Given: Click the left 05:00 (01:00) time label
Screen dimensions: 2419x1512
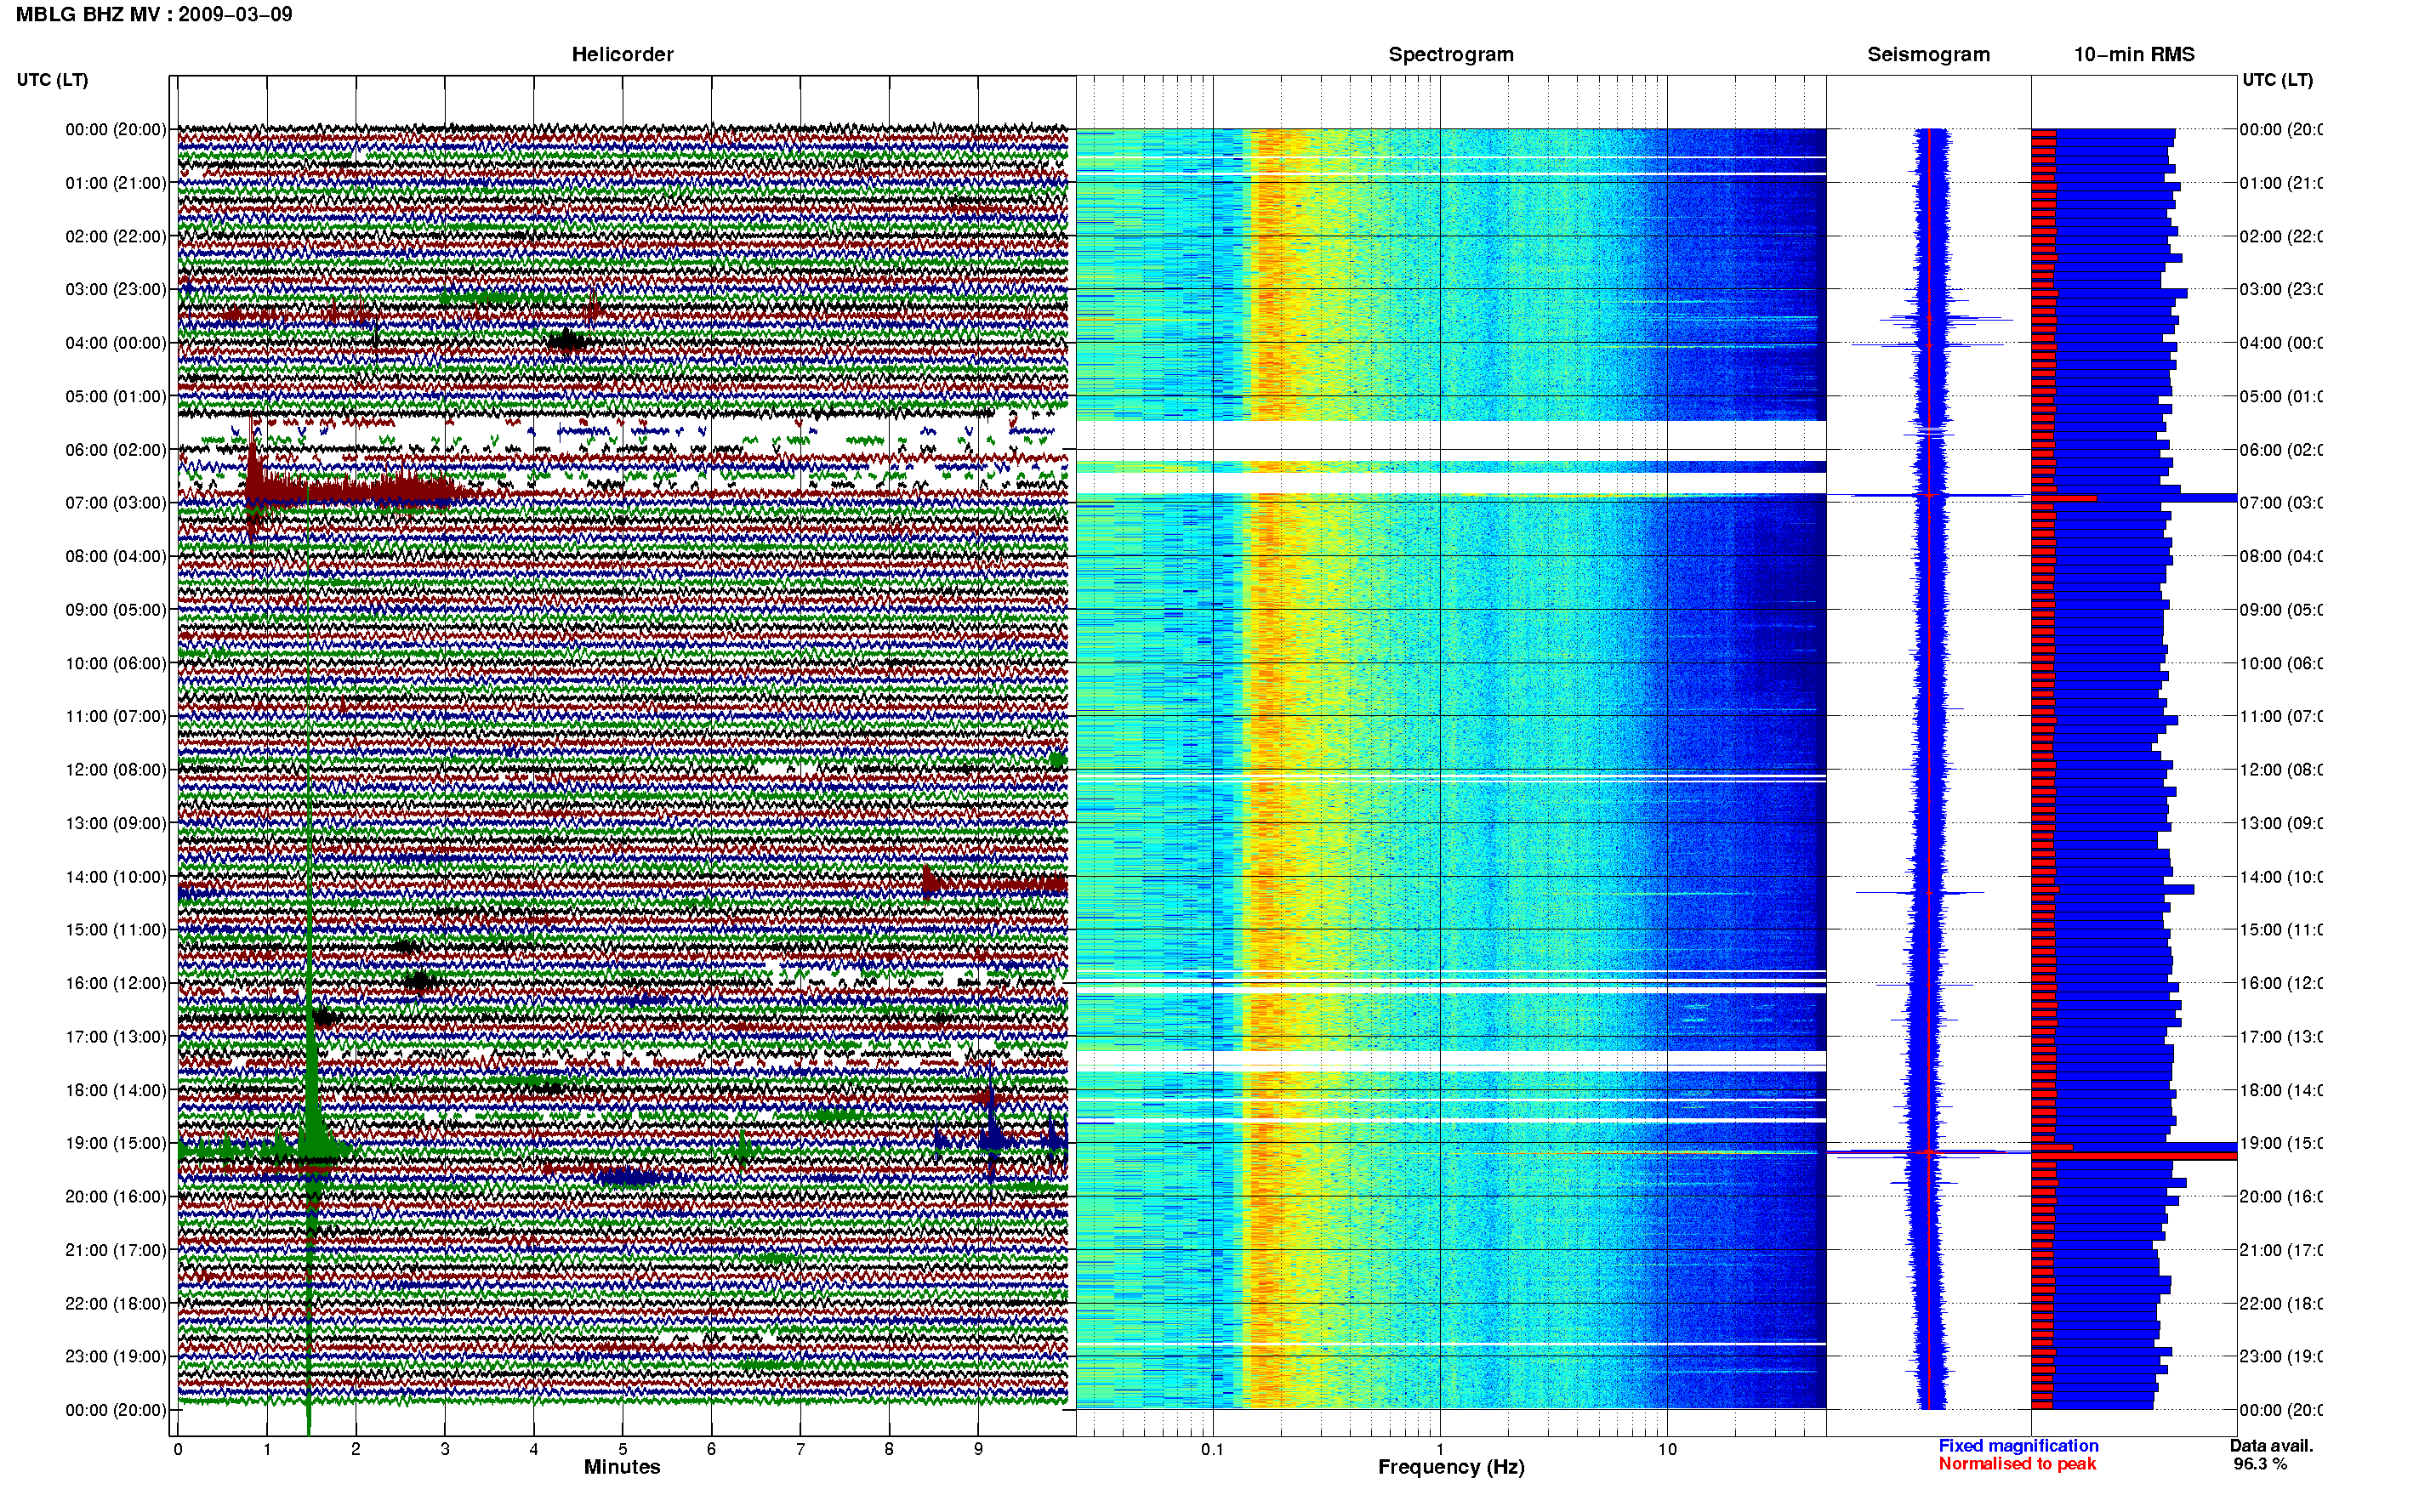Looking at the screenshot, I should (x=116, y=396).
